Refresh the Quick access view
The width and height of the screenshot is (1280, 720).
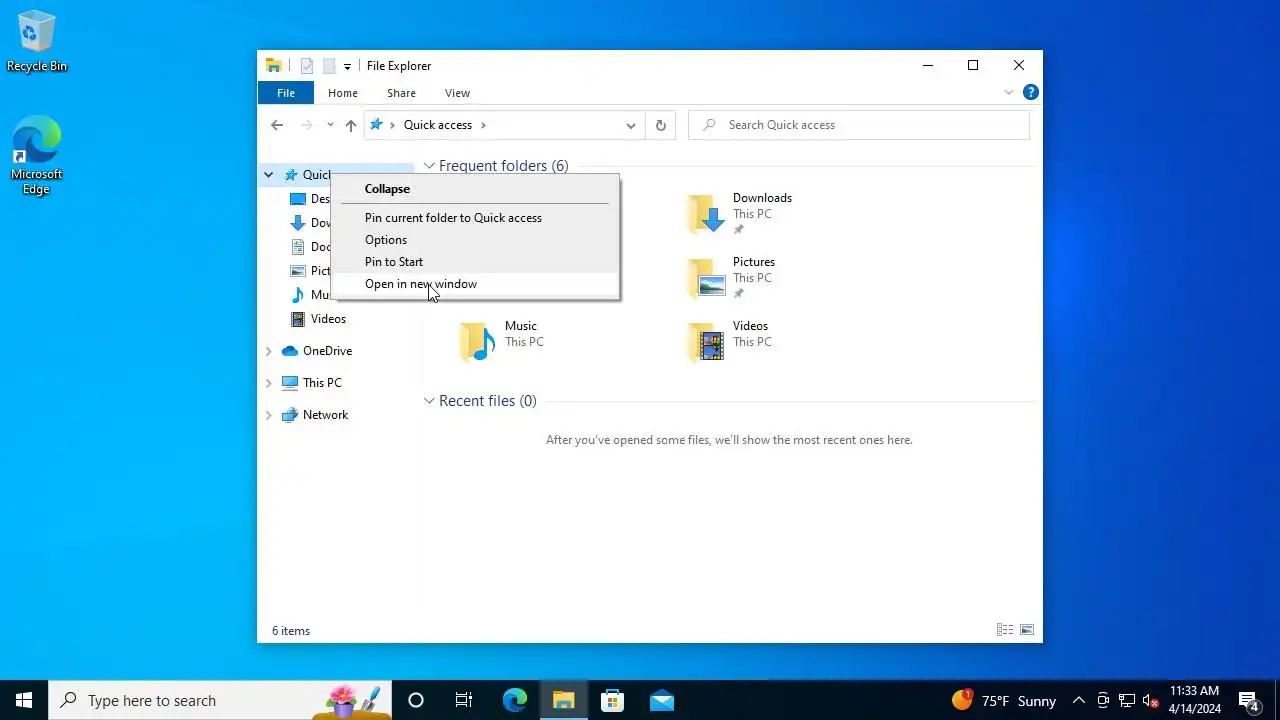click(660, 125)
